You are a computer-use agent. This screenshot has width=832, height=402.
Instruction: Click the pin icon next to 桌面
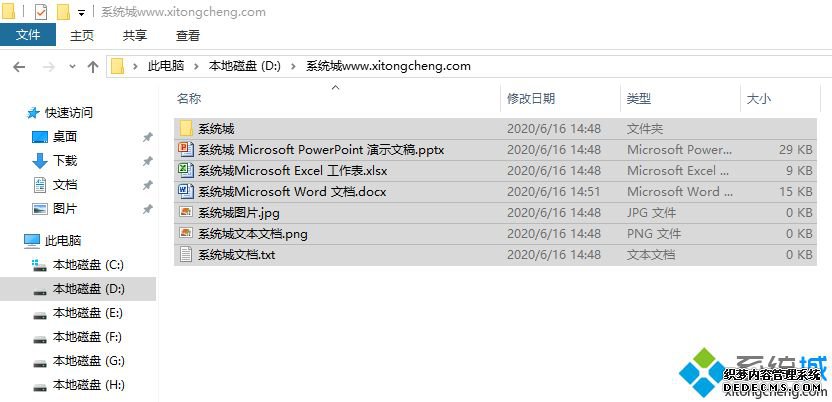(148, 137)
